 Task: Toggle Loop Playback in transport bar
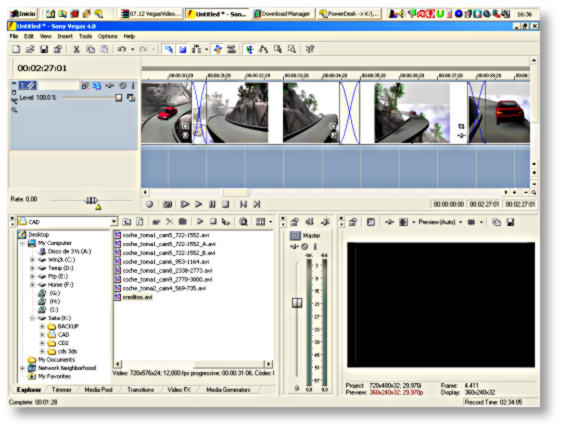(167, 204)
